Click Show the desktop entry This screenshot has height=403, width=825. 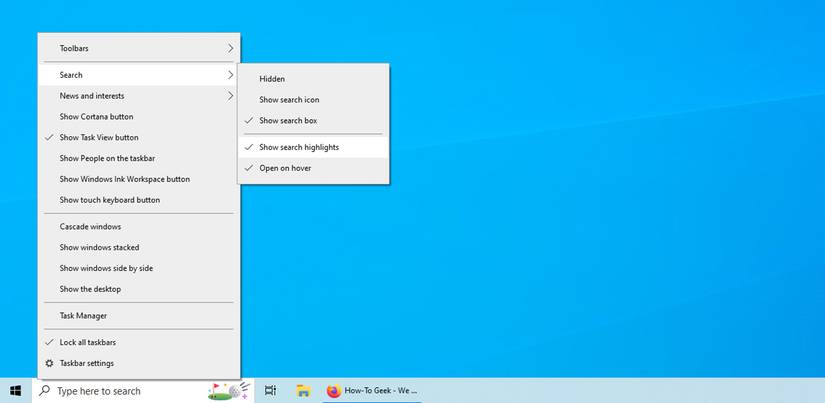coord(139,289)
